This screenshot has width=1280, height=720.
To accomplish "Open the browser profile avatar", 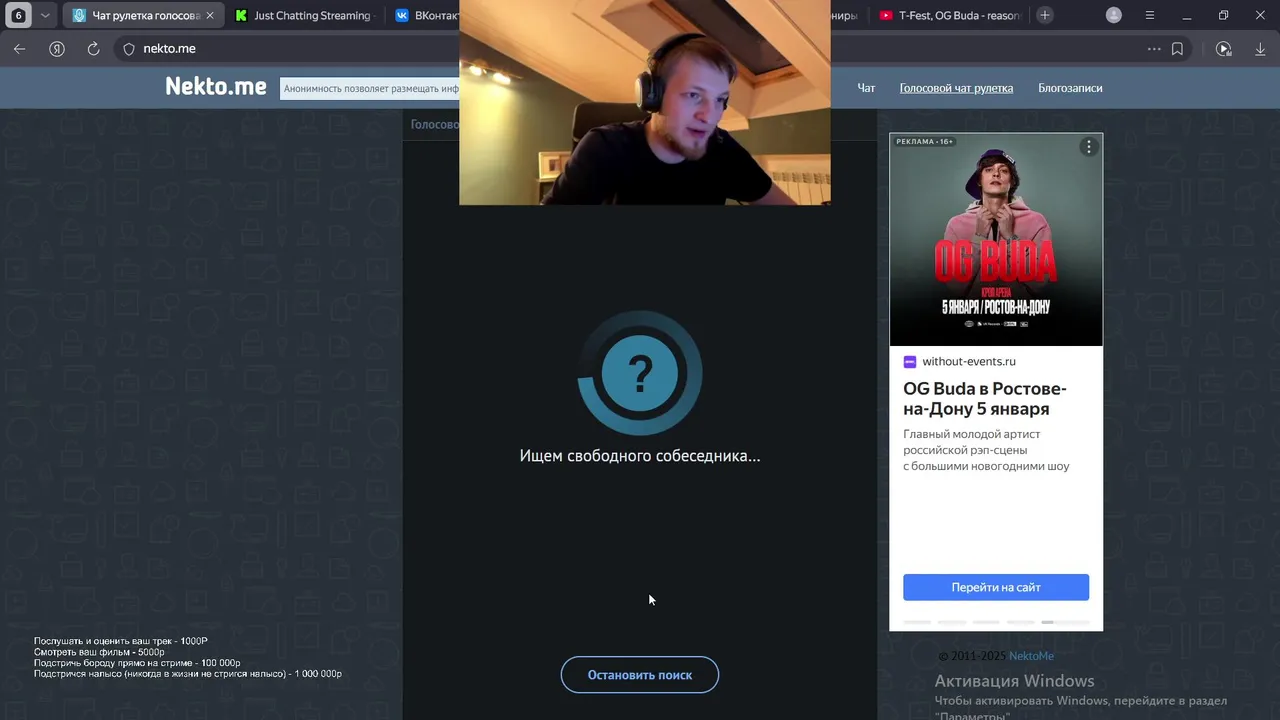I will coord(1114,15).
